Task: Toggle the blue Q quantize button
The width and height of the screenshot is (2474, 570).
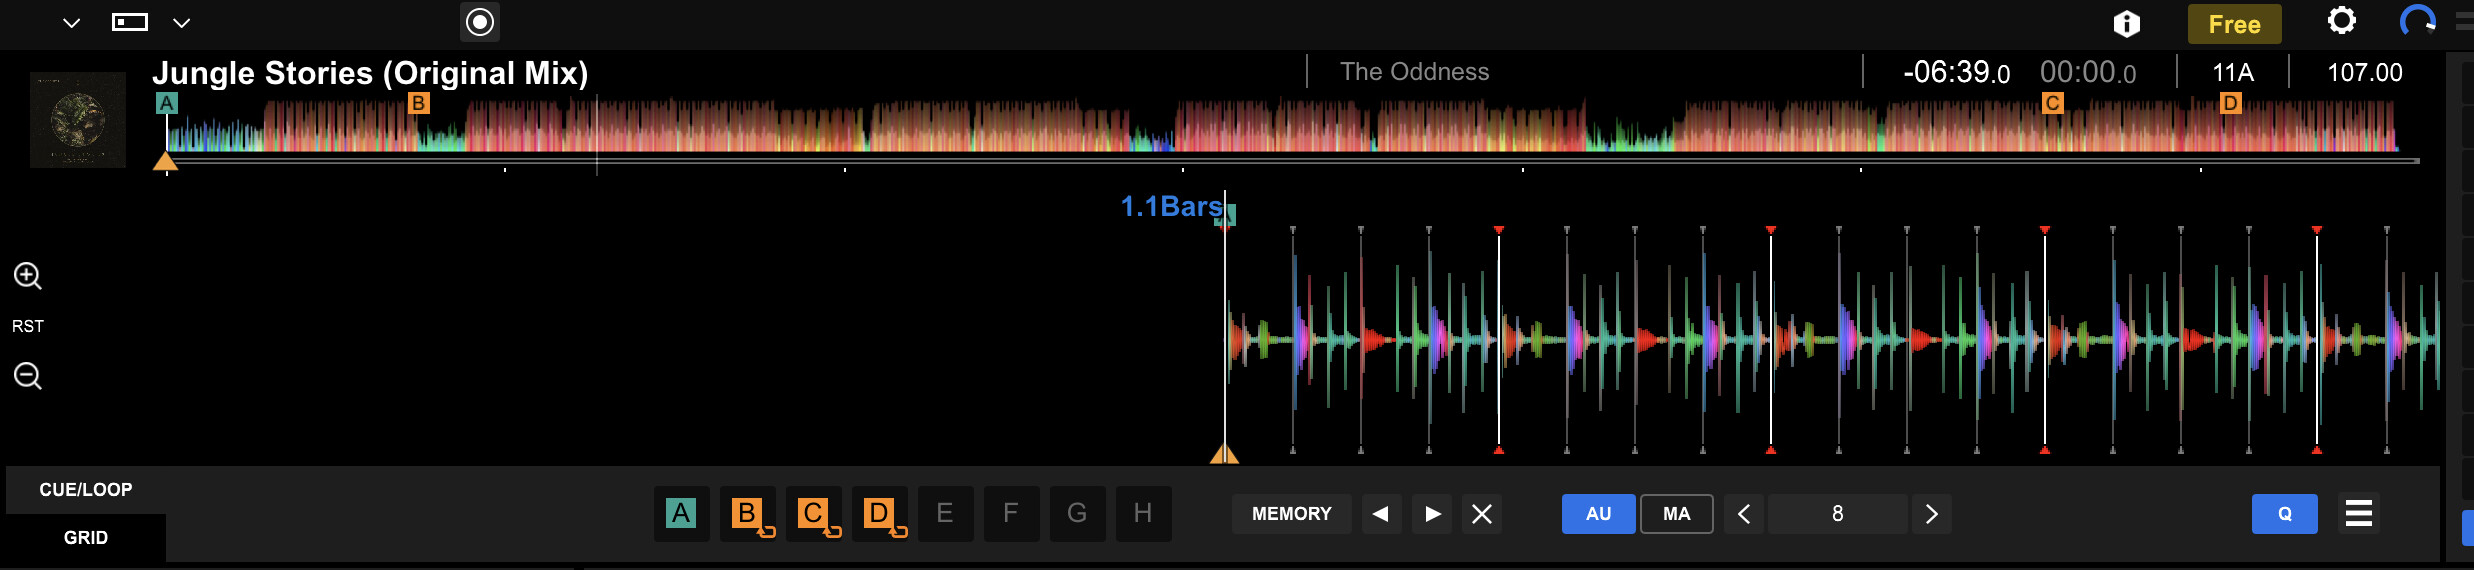Action: coord(2284,514)
